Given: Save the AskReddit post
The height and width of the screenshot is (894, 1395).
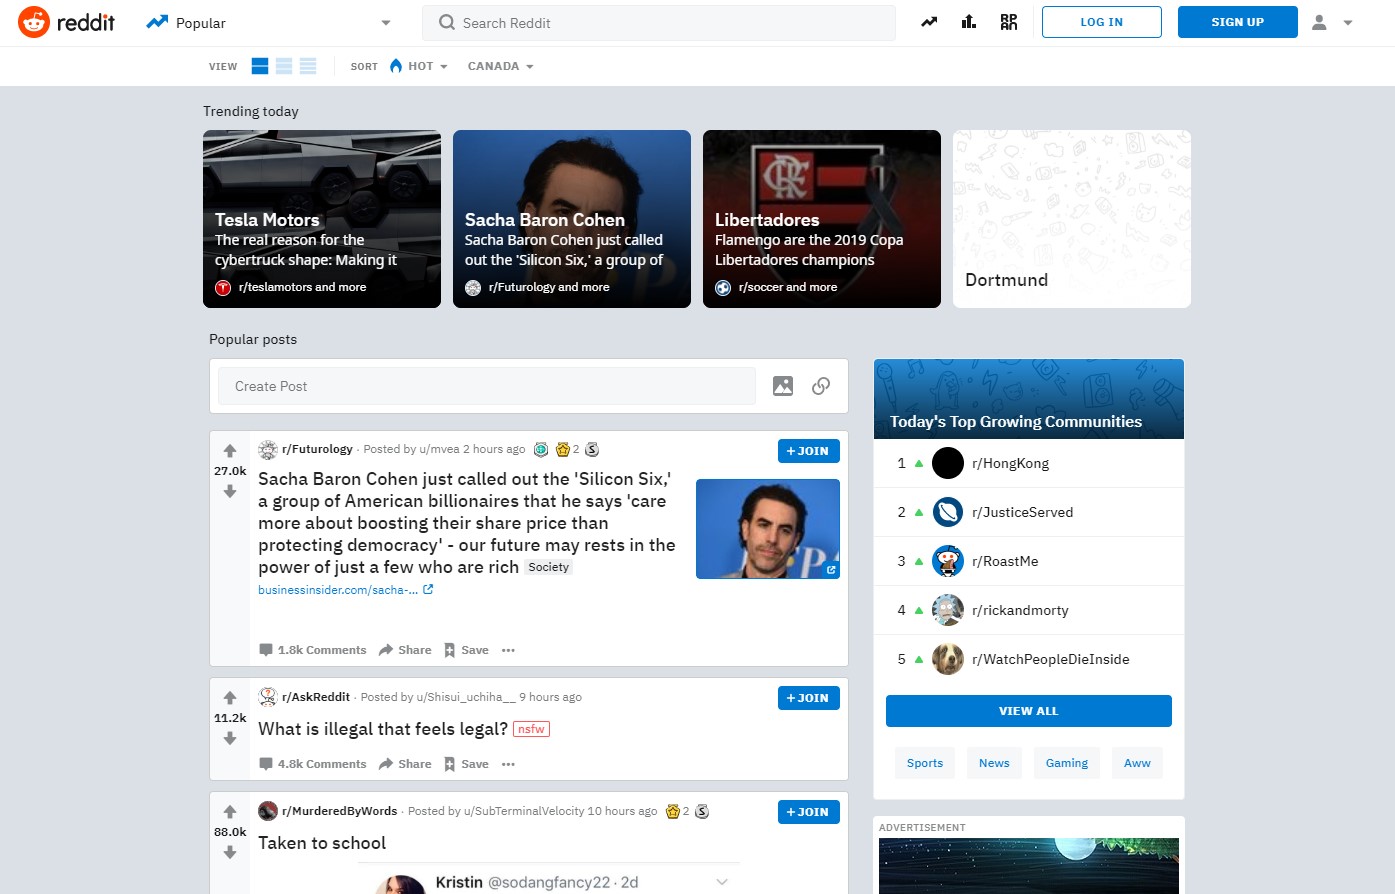Looking at the screenshot, I should point(466,764).
